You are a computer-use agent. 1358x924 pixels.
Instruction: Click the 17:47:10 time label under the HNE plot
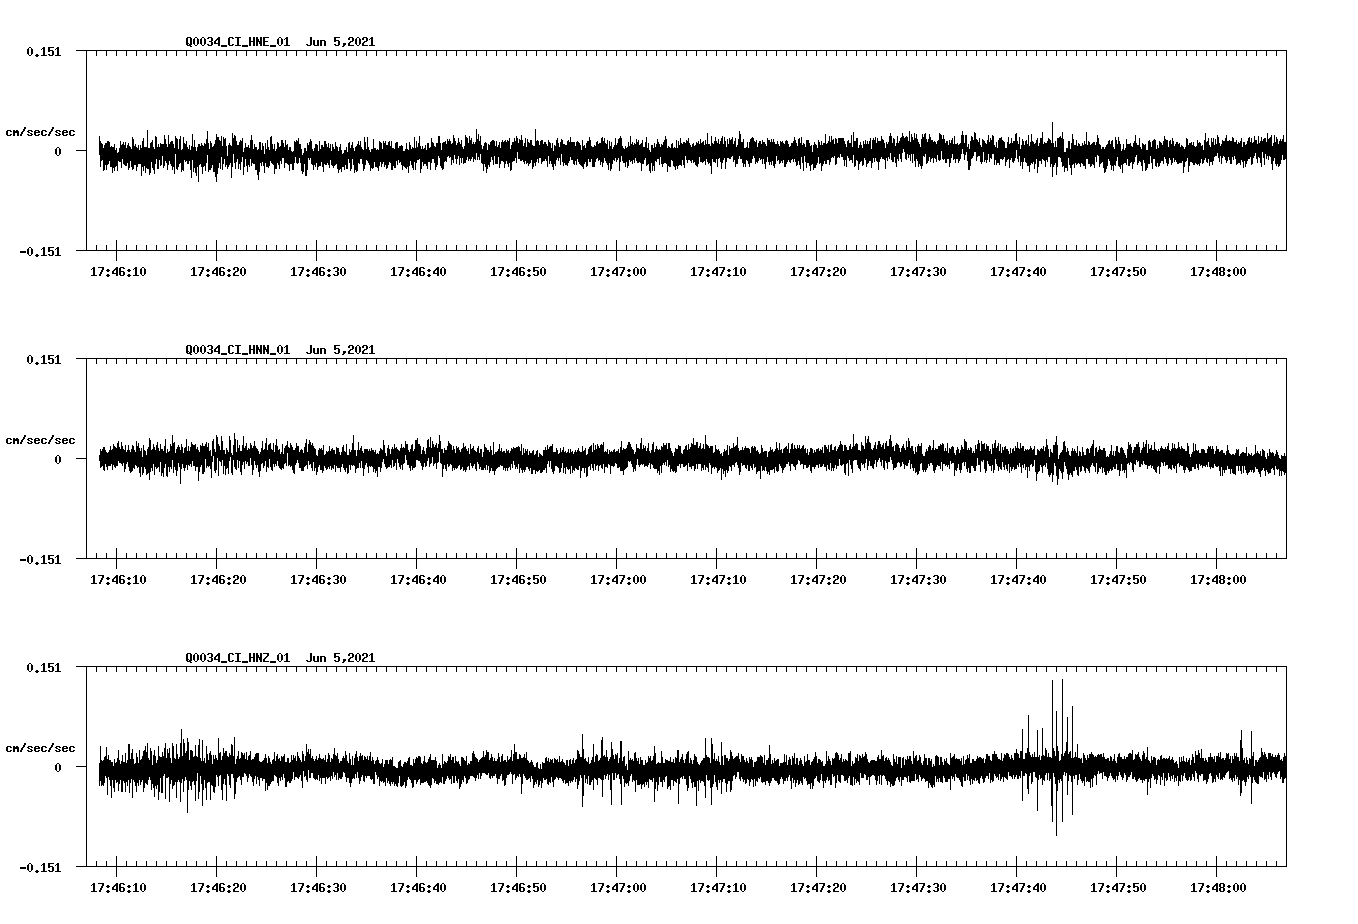click(718, 271)
